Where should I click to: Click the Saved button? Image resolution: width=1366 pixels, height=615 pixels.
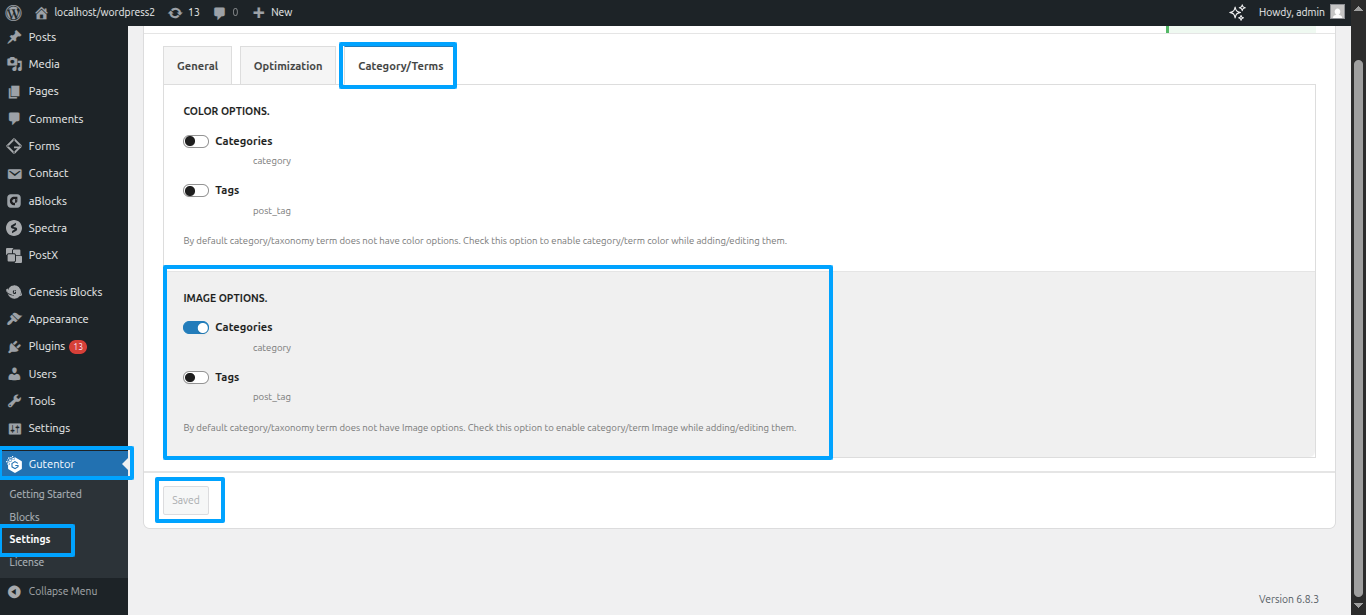[186, 500]
